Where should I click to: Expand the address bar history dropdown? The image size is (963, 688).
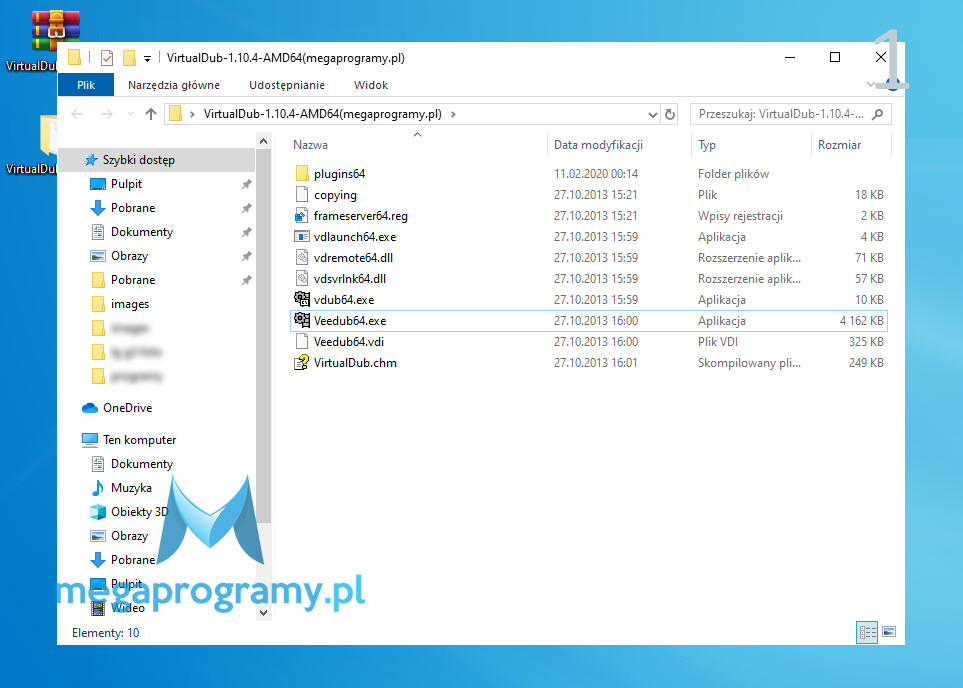coord(652,114)
